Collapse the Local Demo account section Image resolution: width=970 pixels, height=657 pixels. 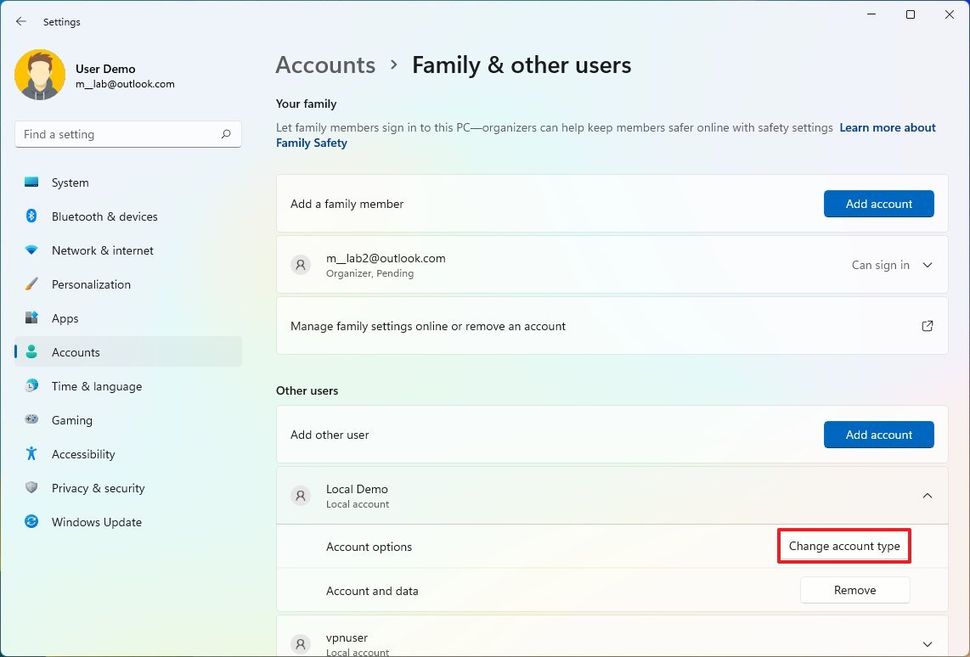click(927, 496)
